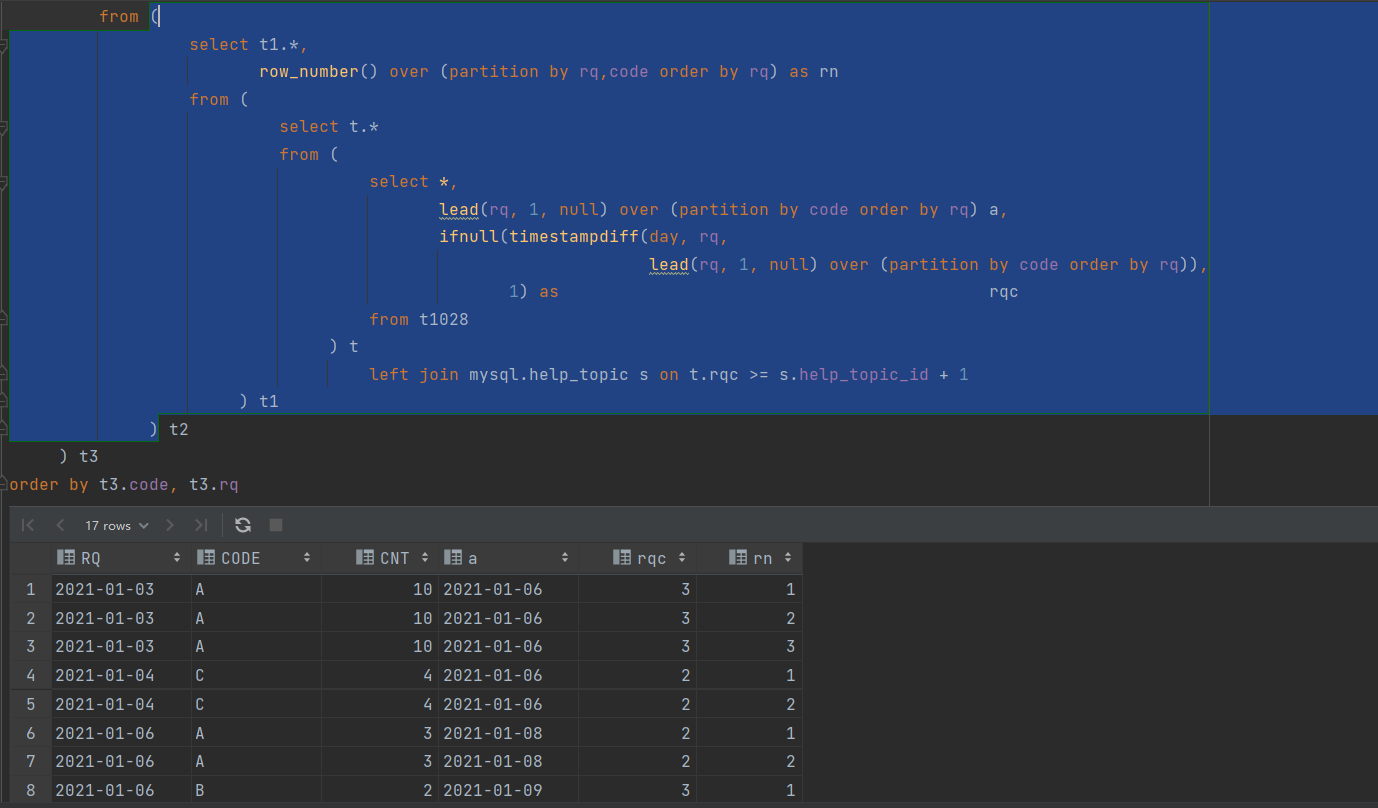Stop the running query
This screenshot has width=1378, height=808.
[x=276, y=525]
